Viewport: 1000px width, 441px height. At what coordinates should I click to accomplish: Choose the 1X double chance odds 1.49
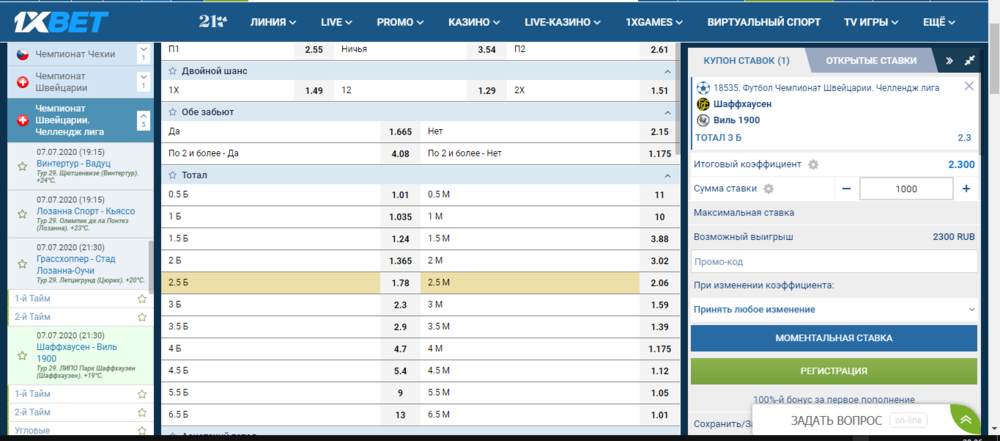314,91
